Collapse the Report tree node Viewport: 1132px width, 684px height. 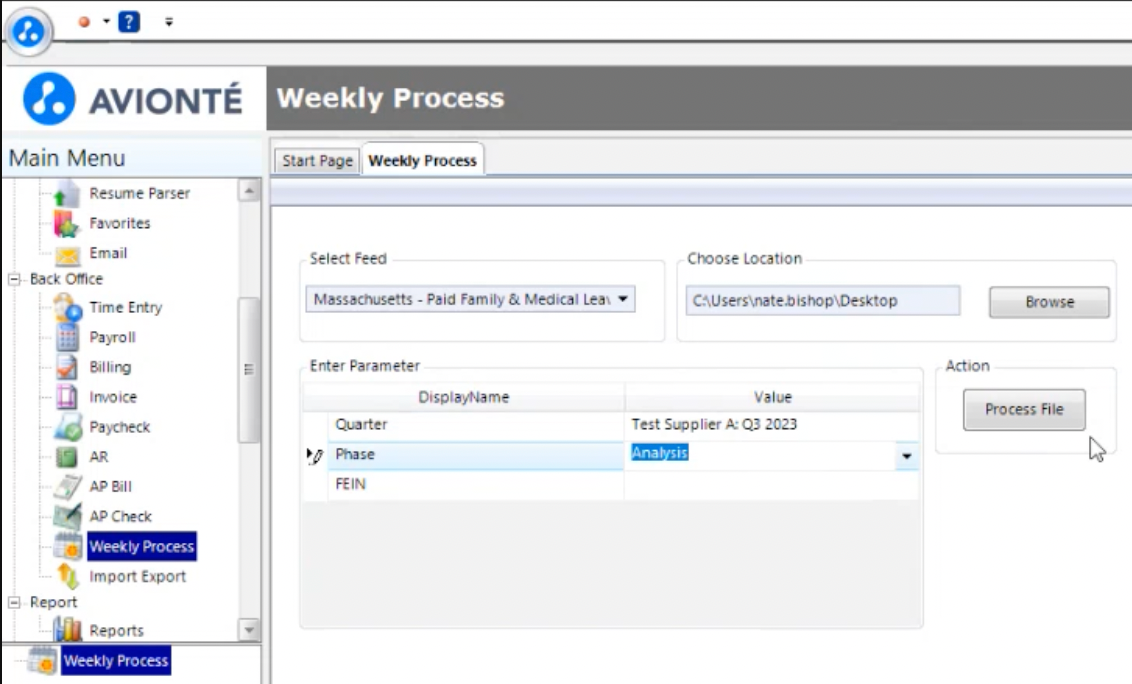(x=14, y=602)
